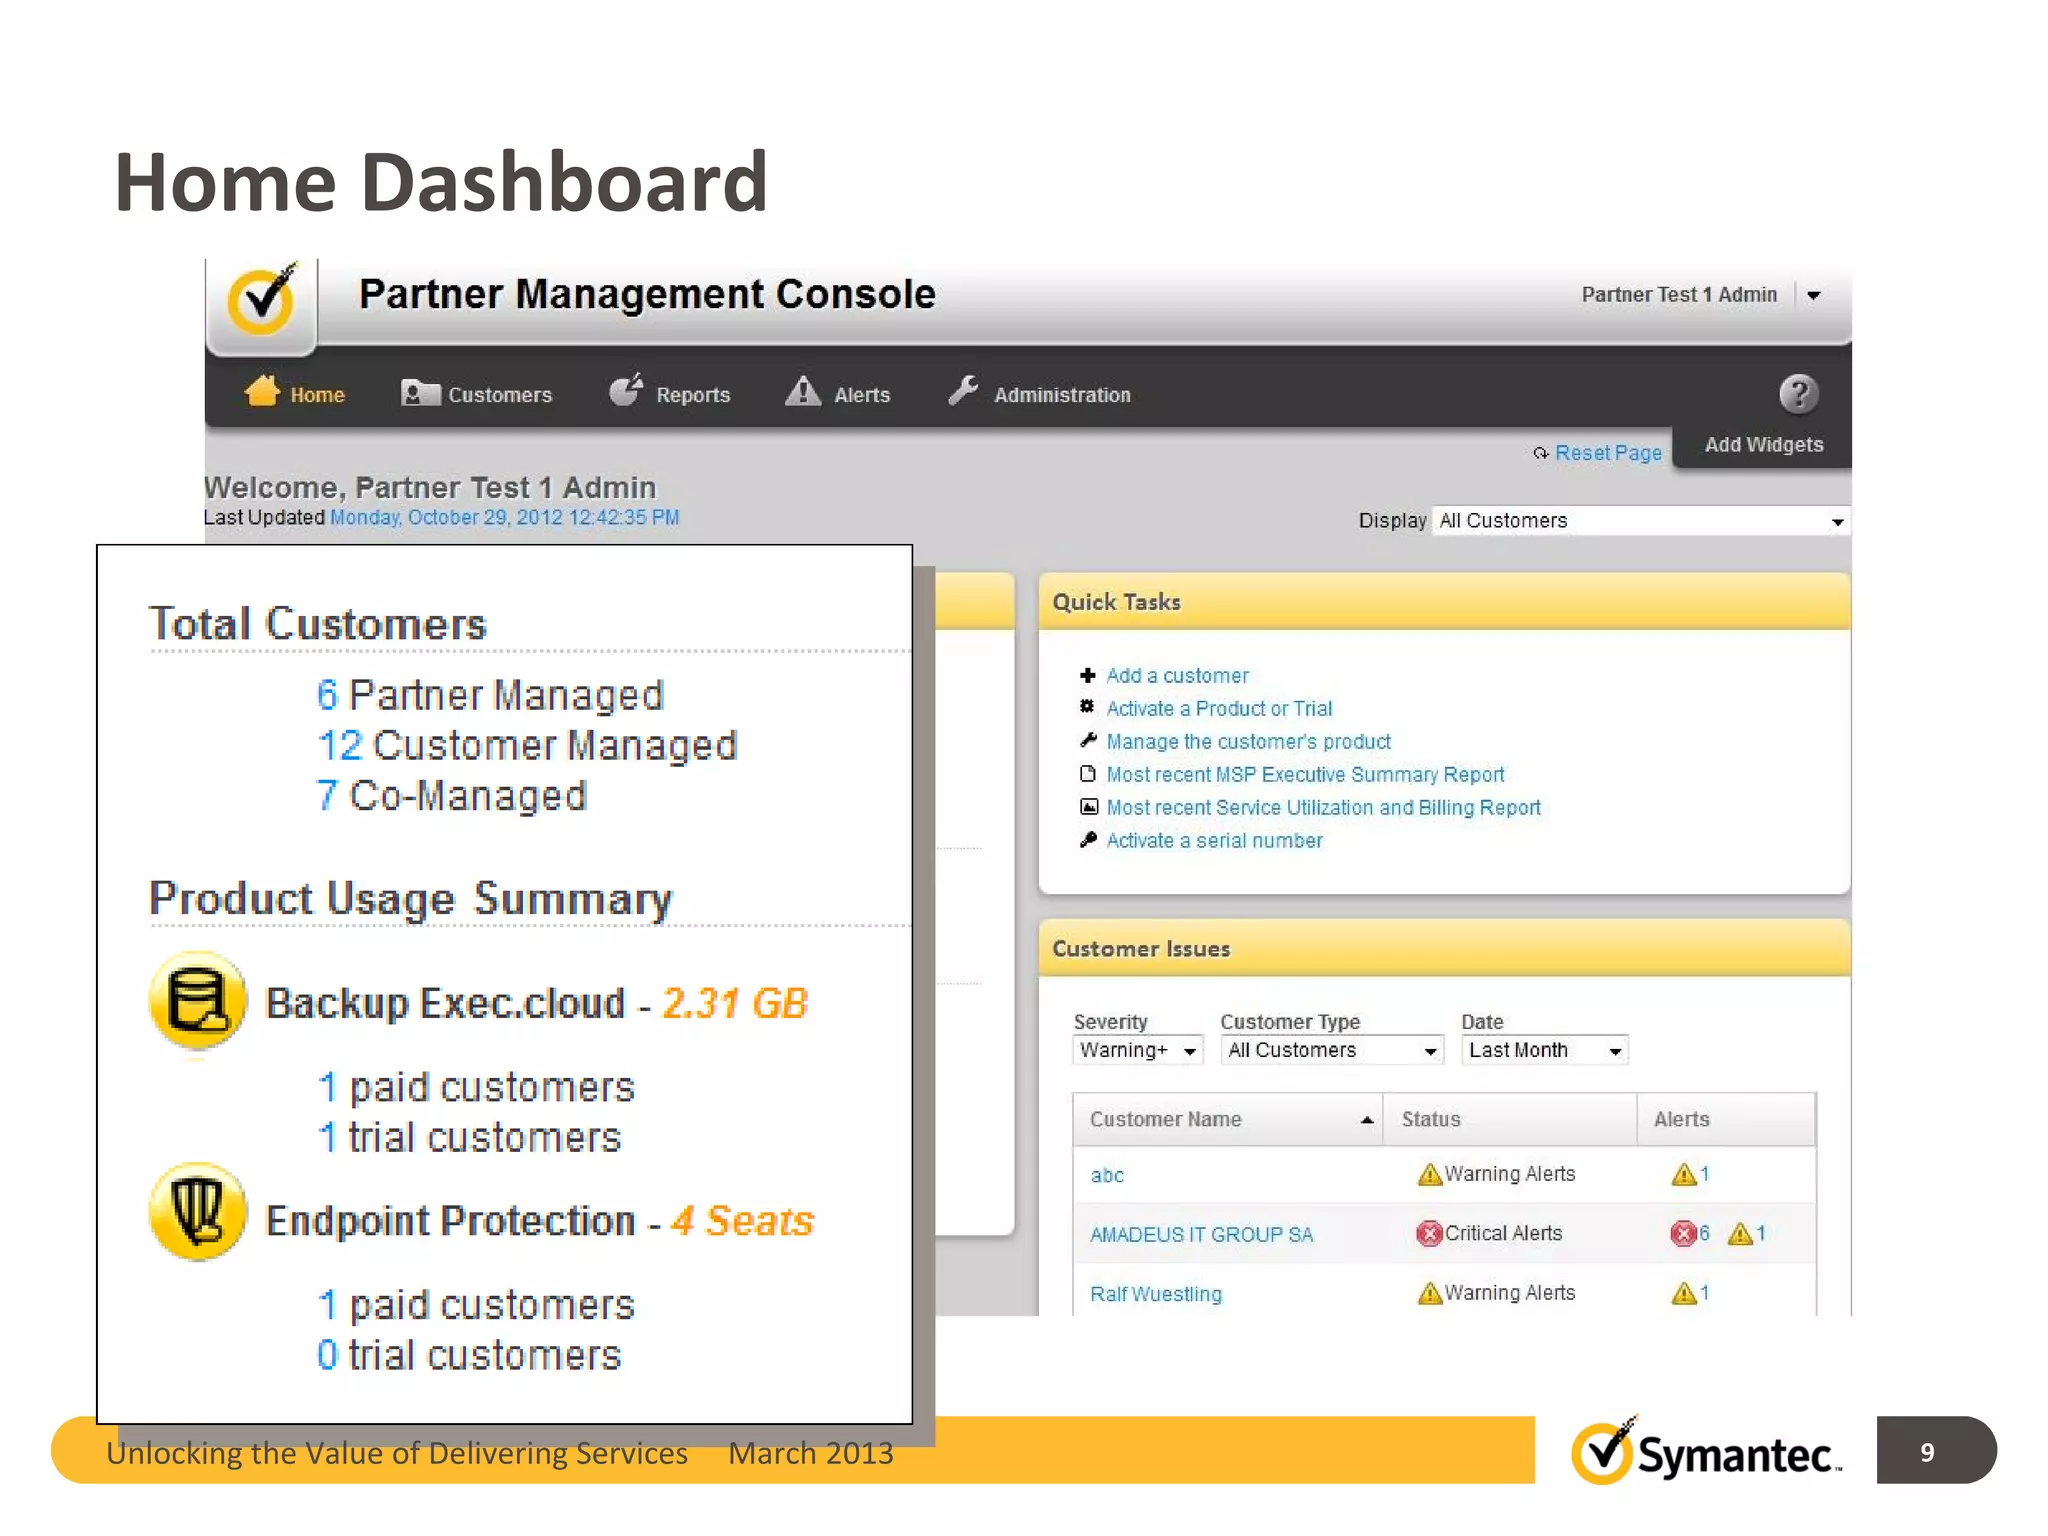Click the Administration wrench icon
Screen dimensions: 2048x1536
[x=963, y=390]
